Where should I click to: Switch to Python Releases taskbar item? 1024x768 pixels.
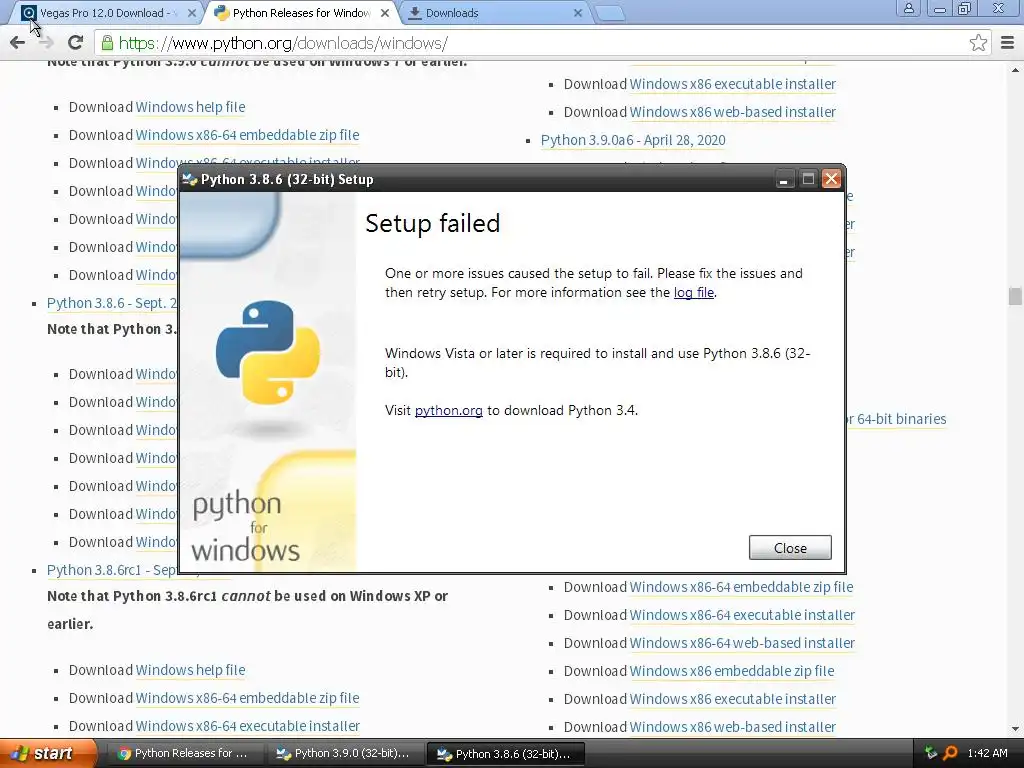click(183, 754)
